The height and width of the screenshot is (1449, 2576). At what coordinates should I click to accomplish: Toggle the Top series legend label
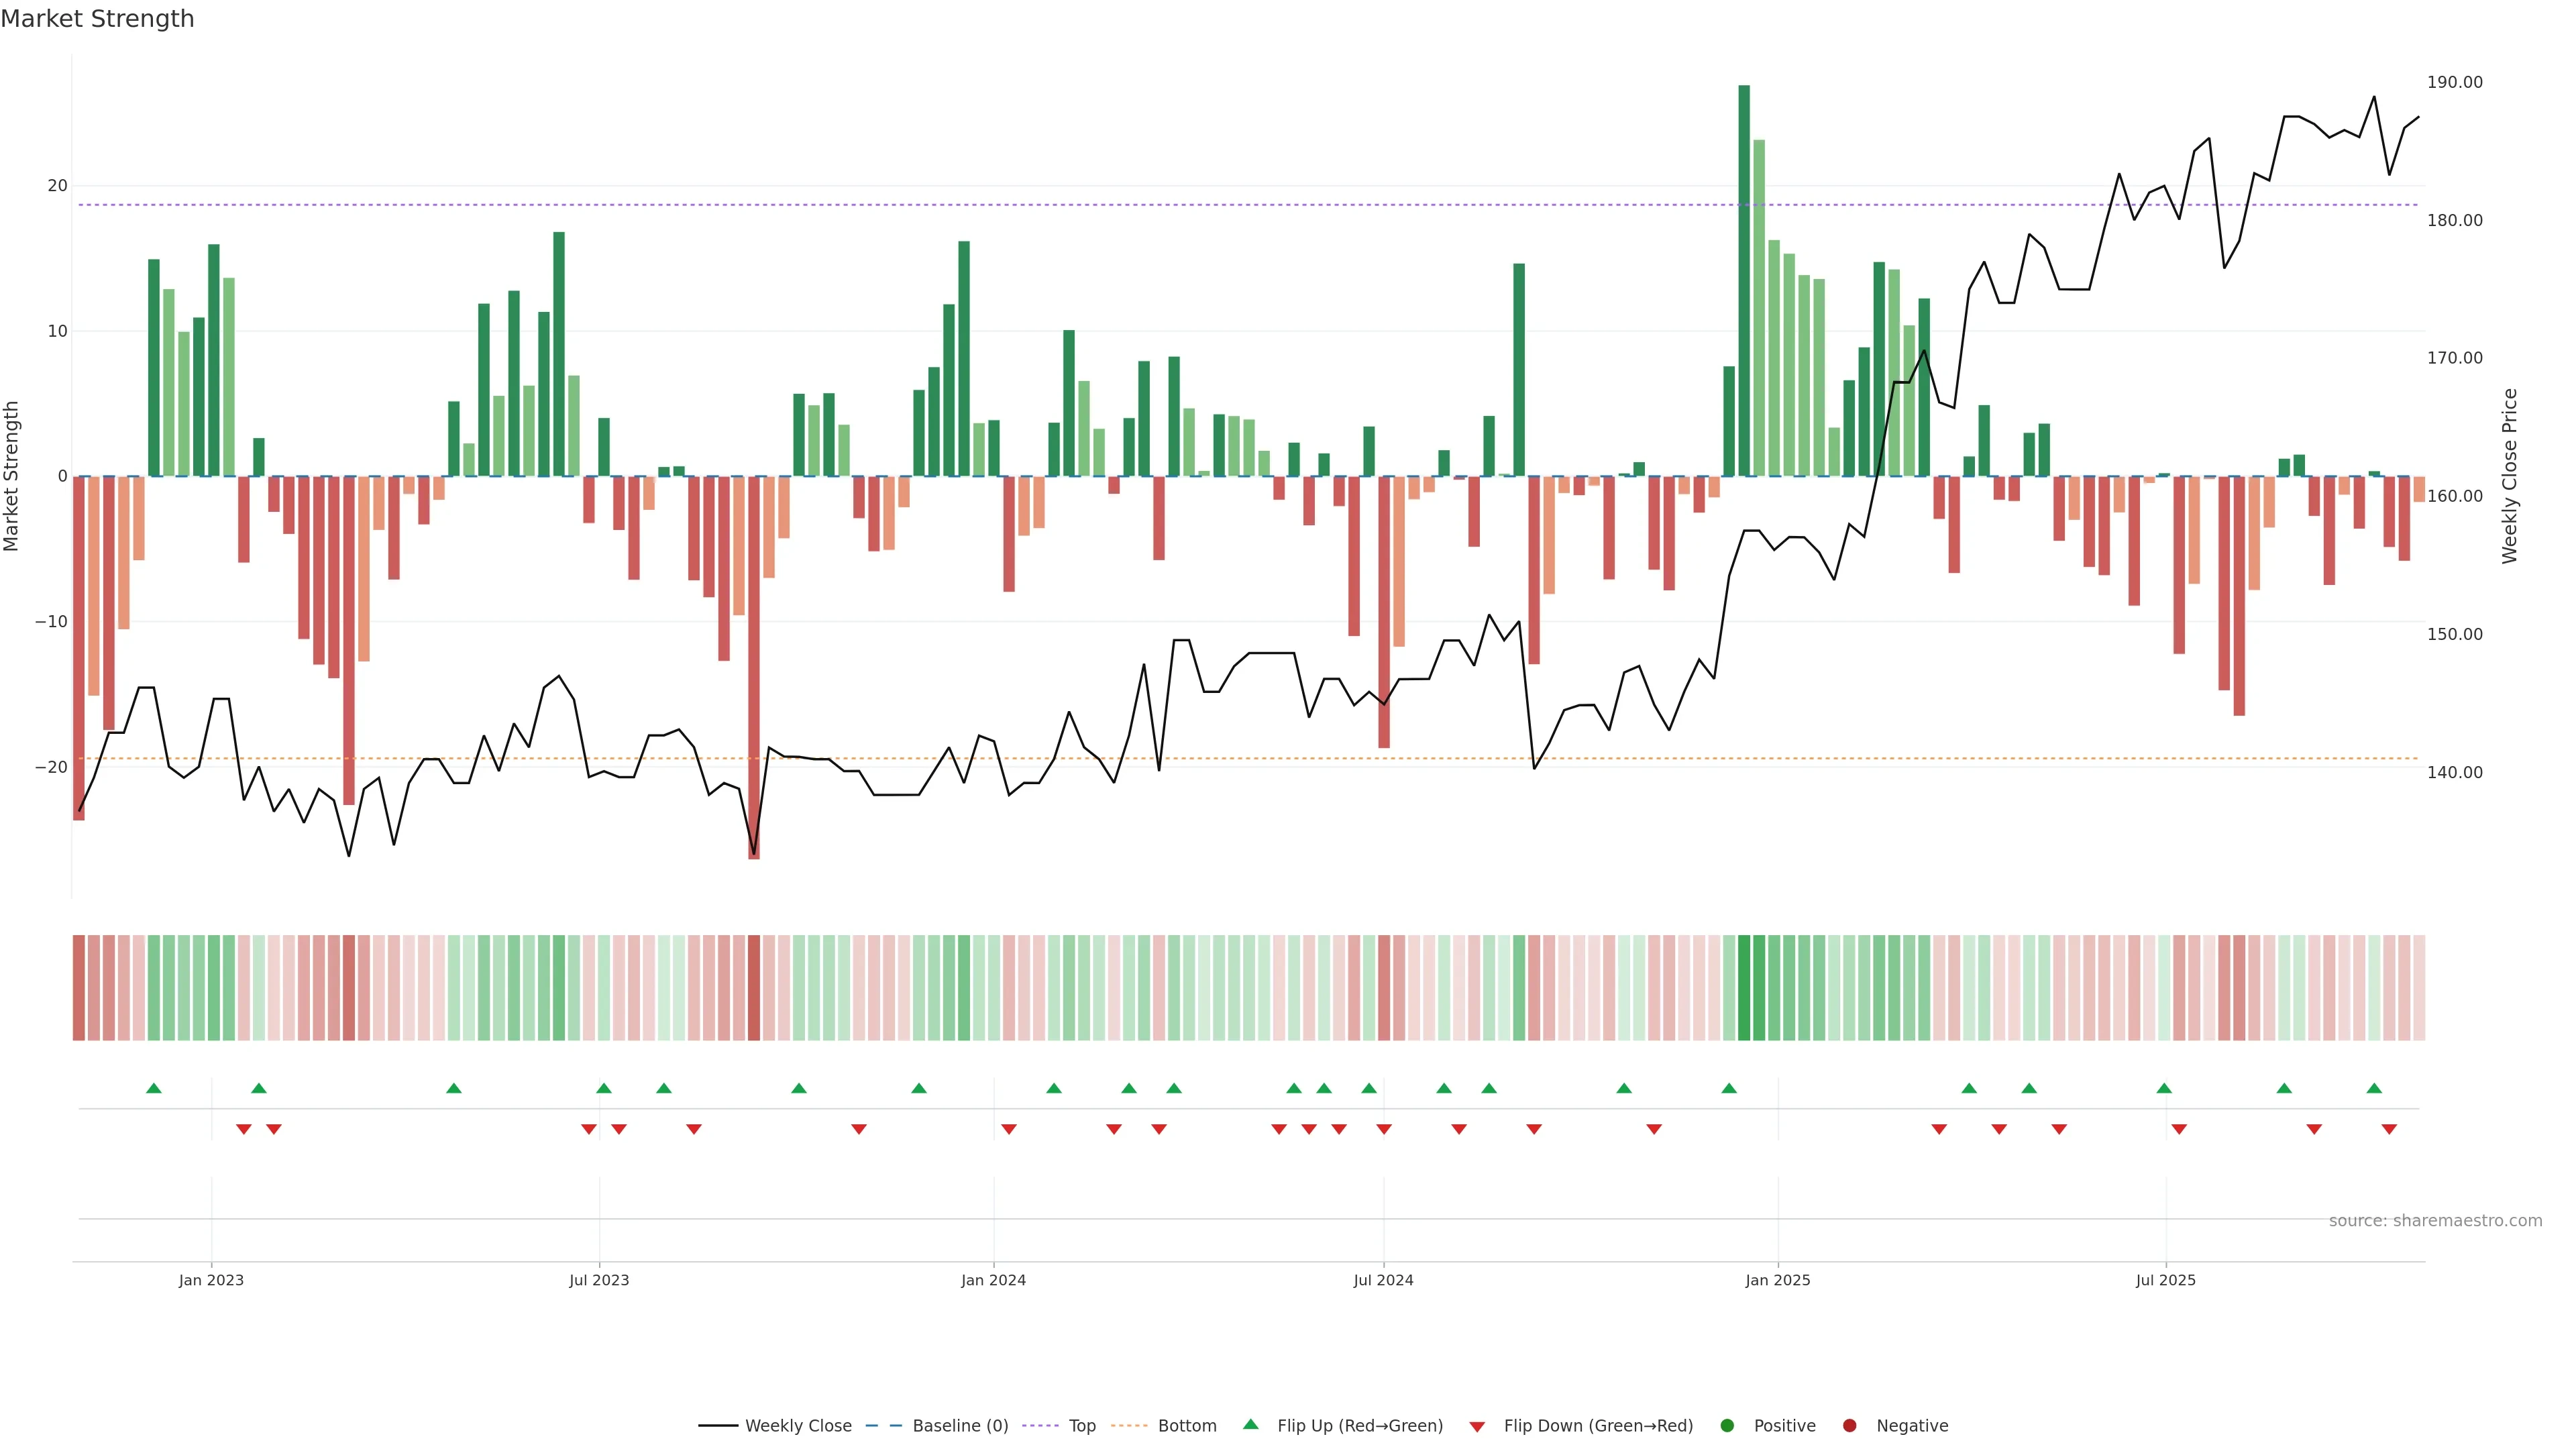tap(1082, 1426)
